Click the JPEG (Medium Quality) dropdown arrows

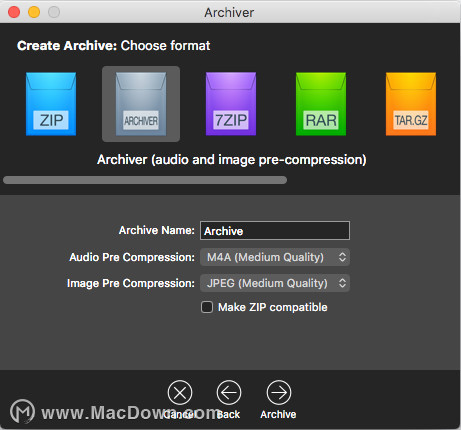[x=342, y=283]
